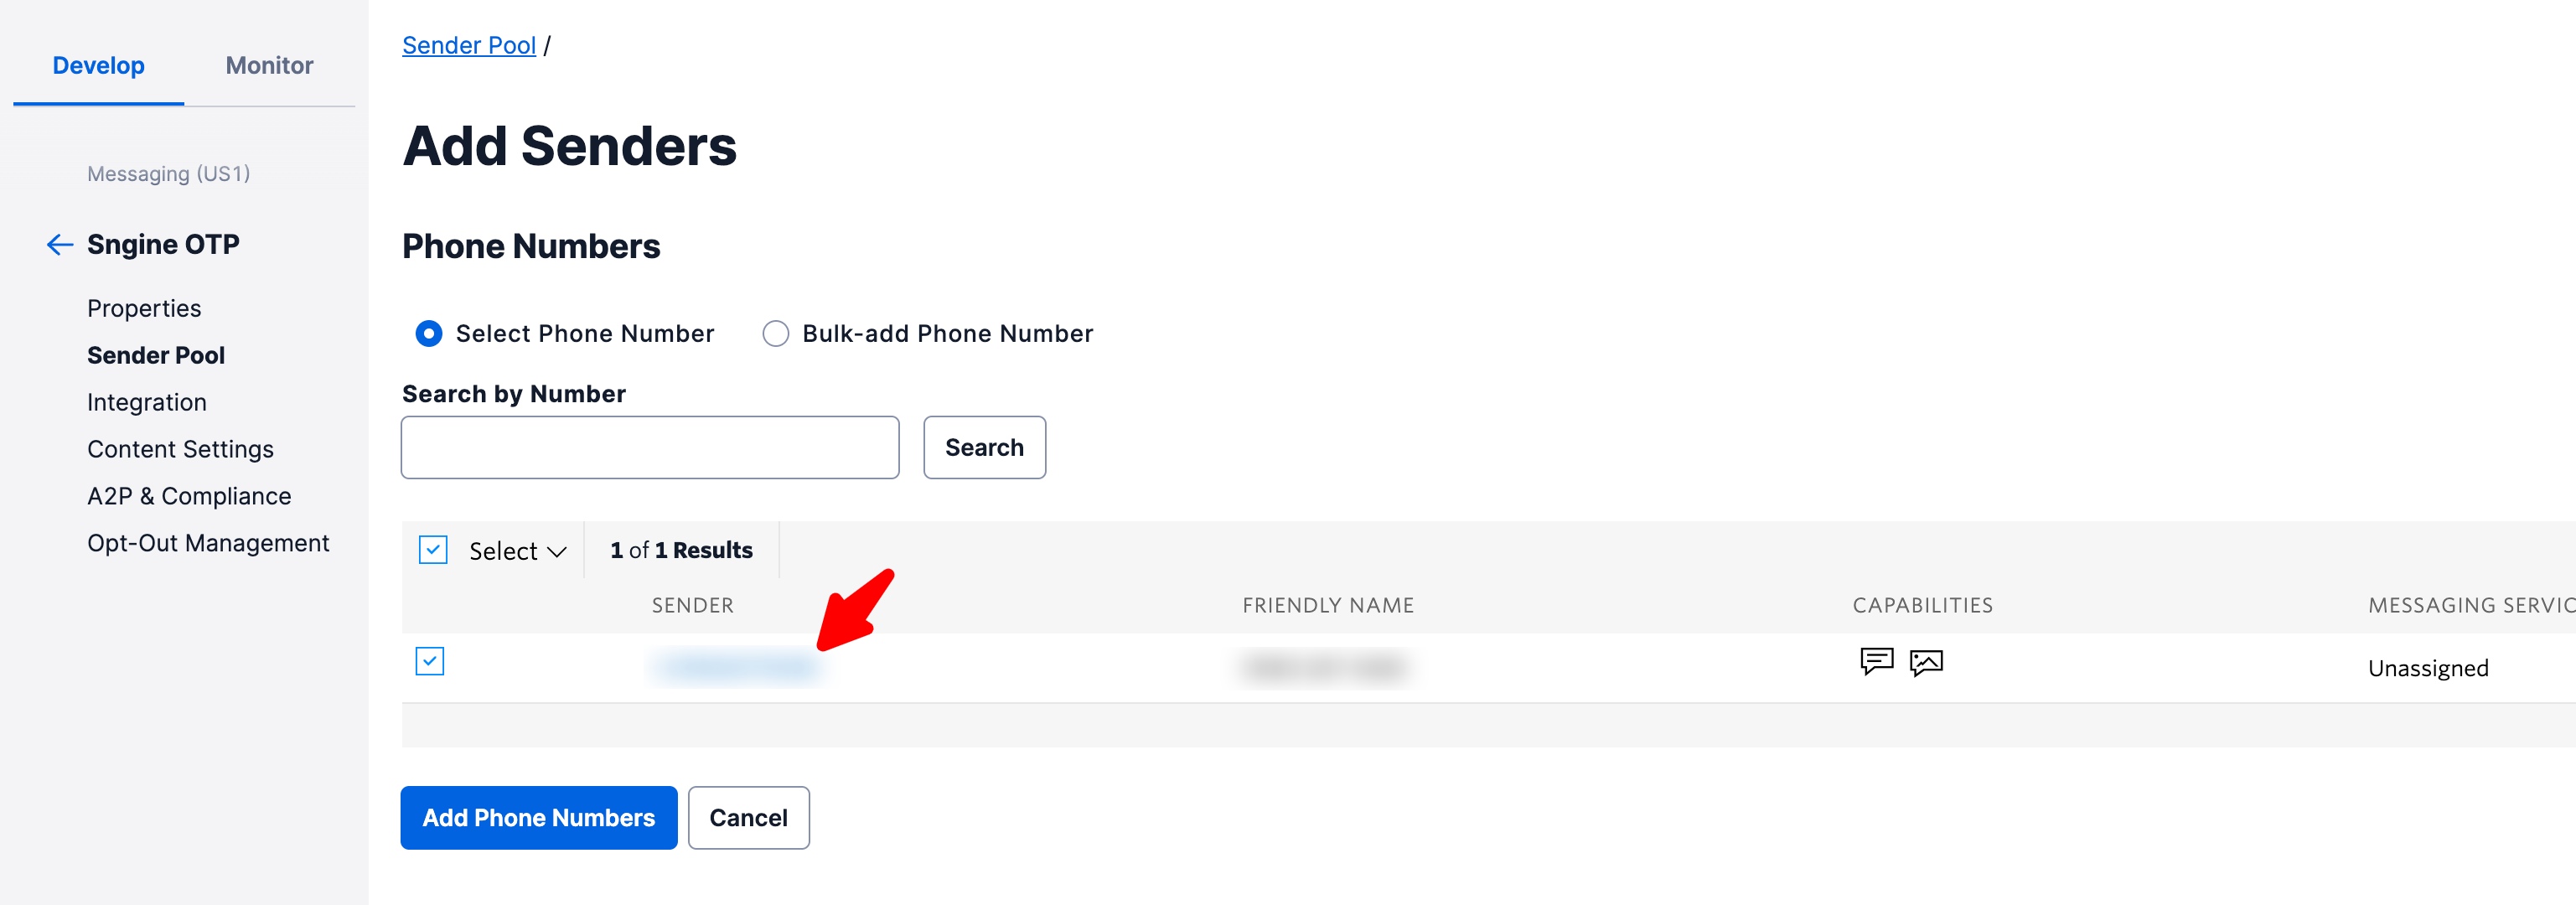Screen dimensions: 2576x905
Task: Switch to the Develop tab
Action: 98,66
